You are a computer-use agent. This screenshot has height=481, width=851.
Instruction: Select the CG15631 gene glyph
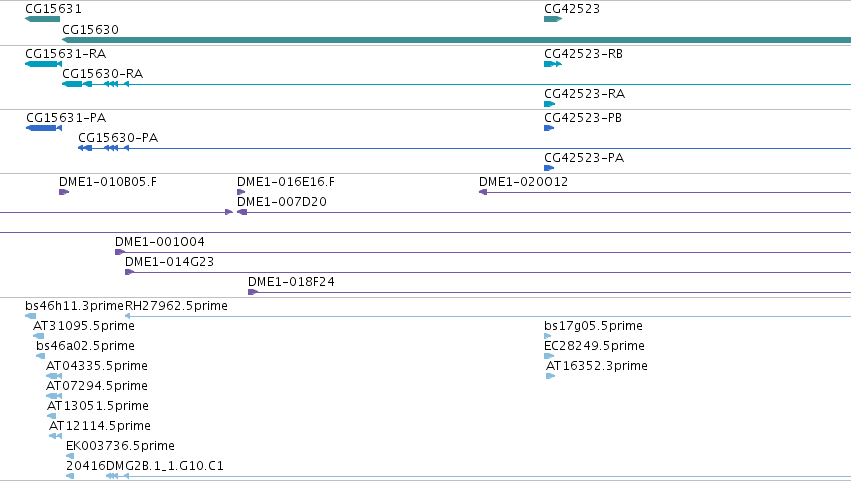[42, 19]
